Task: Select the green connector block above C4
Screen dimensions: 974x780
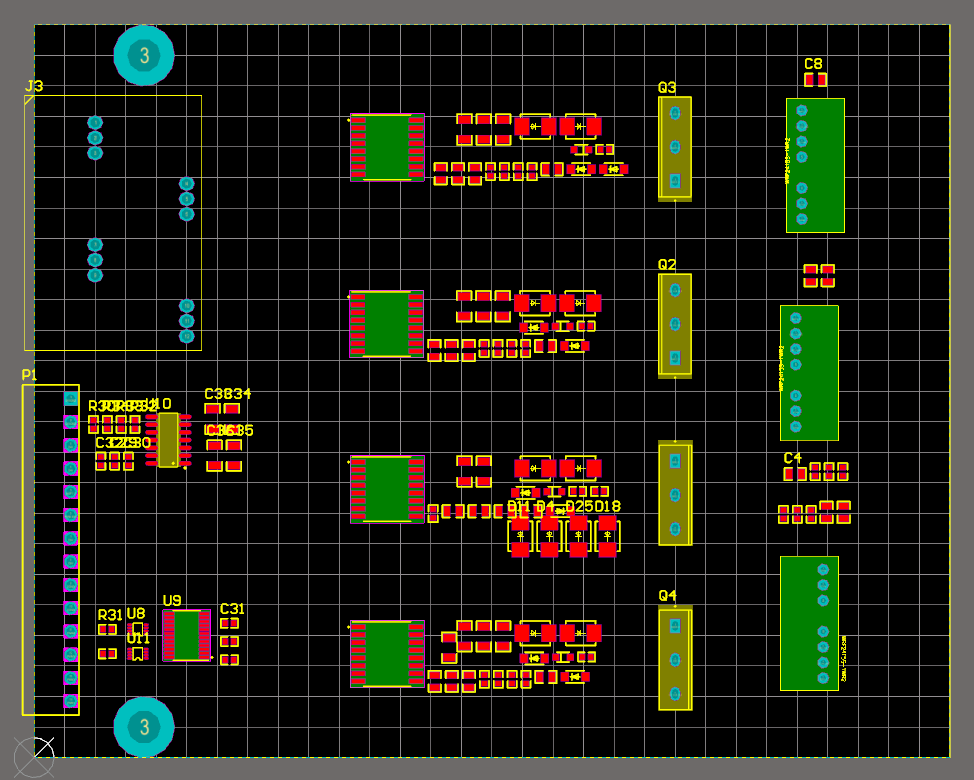Action: 809,373
